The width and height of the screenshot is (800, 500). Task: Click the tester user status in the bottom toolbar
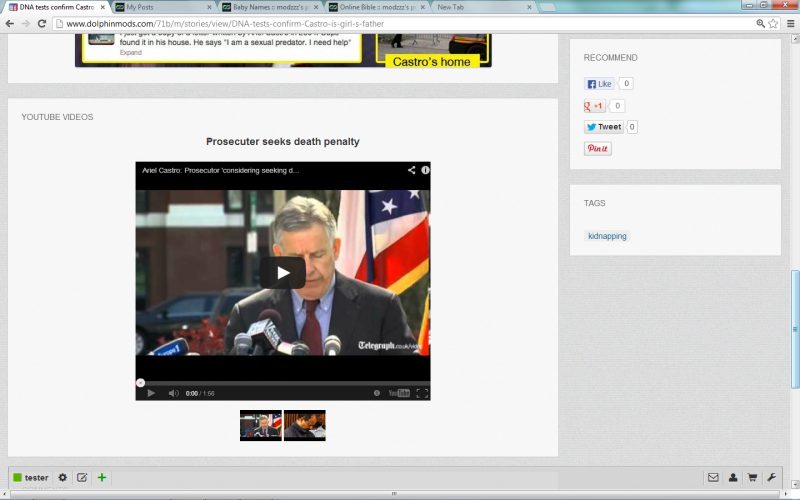(x=31, y=478)
